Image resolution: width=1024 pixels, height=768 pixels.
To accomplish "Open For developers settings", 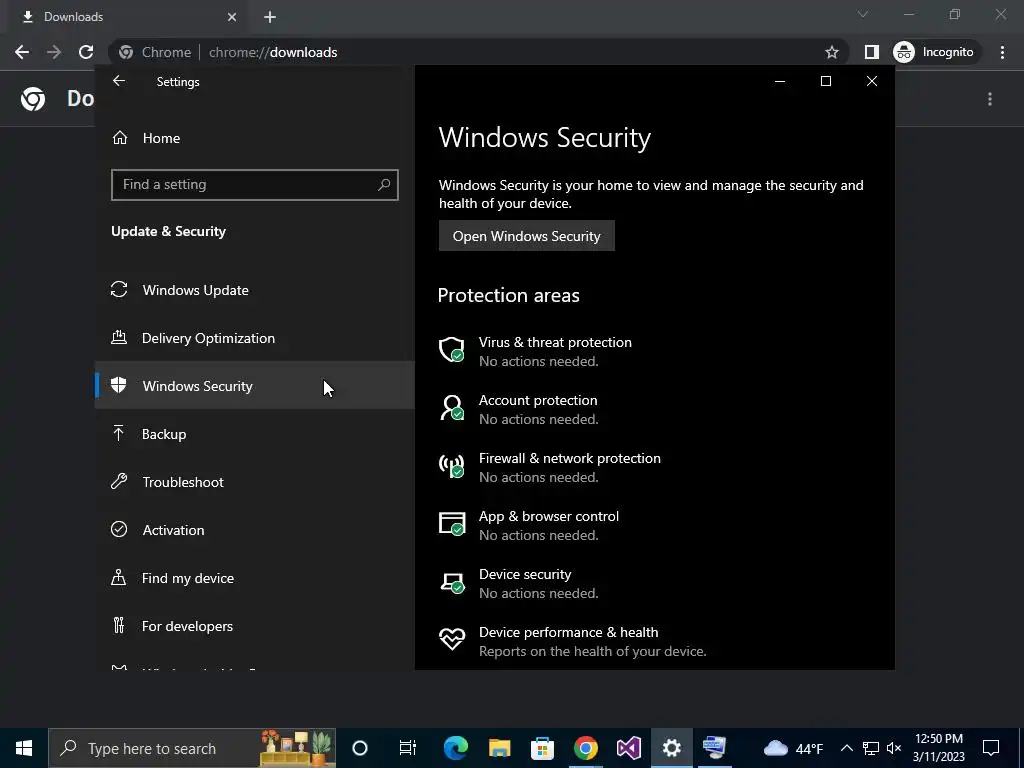I will 255,626.
